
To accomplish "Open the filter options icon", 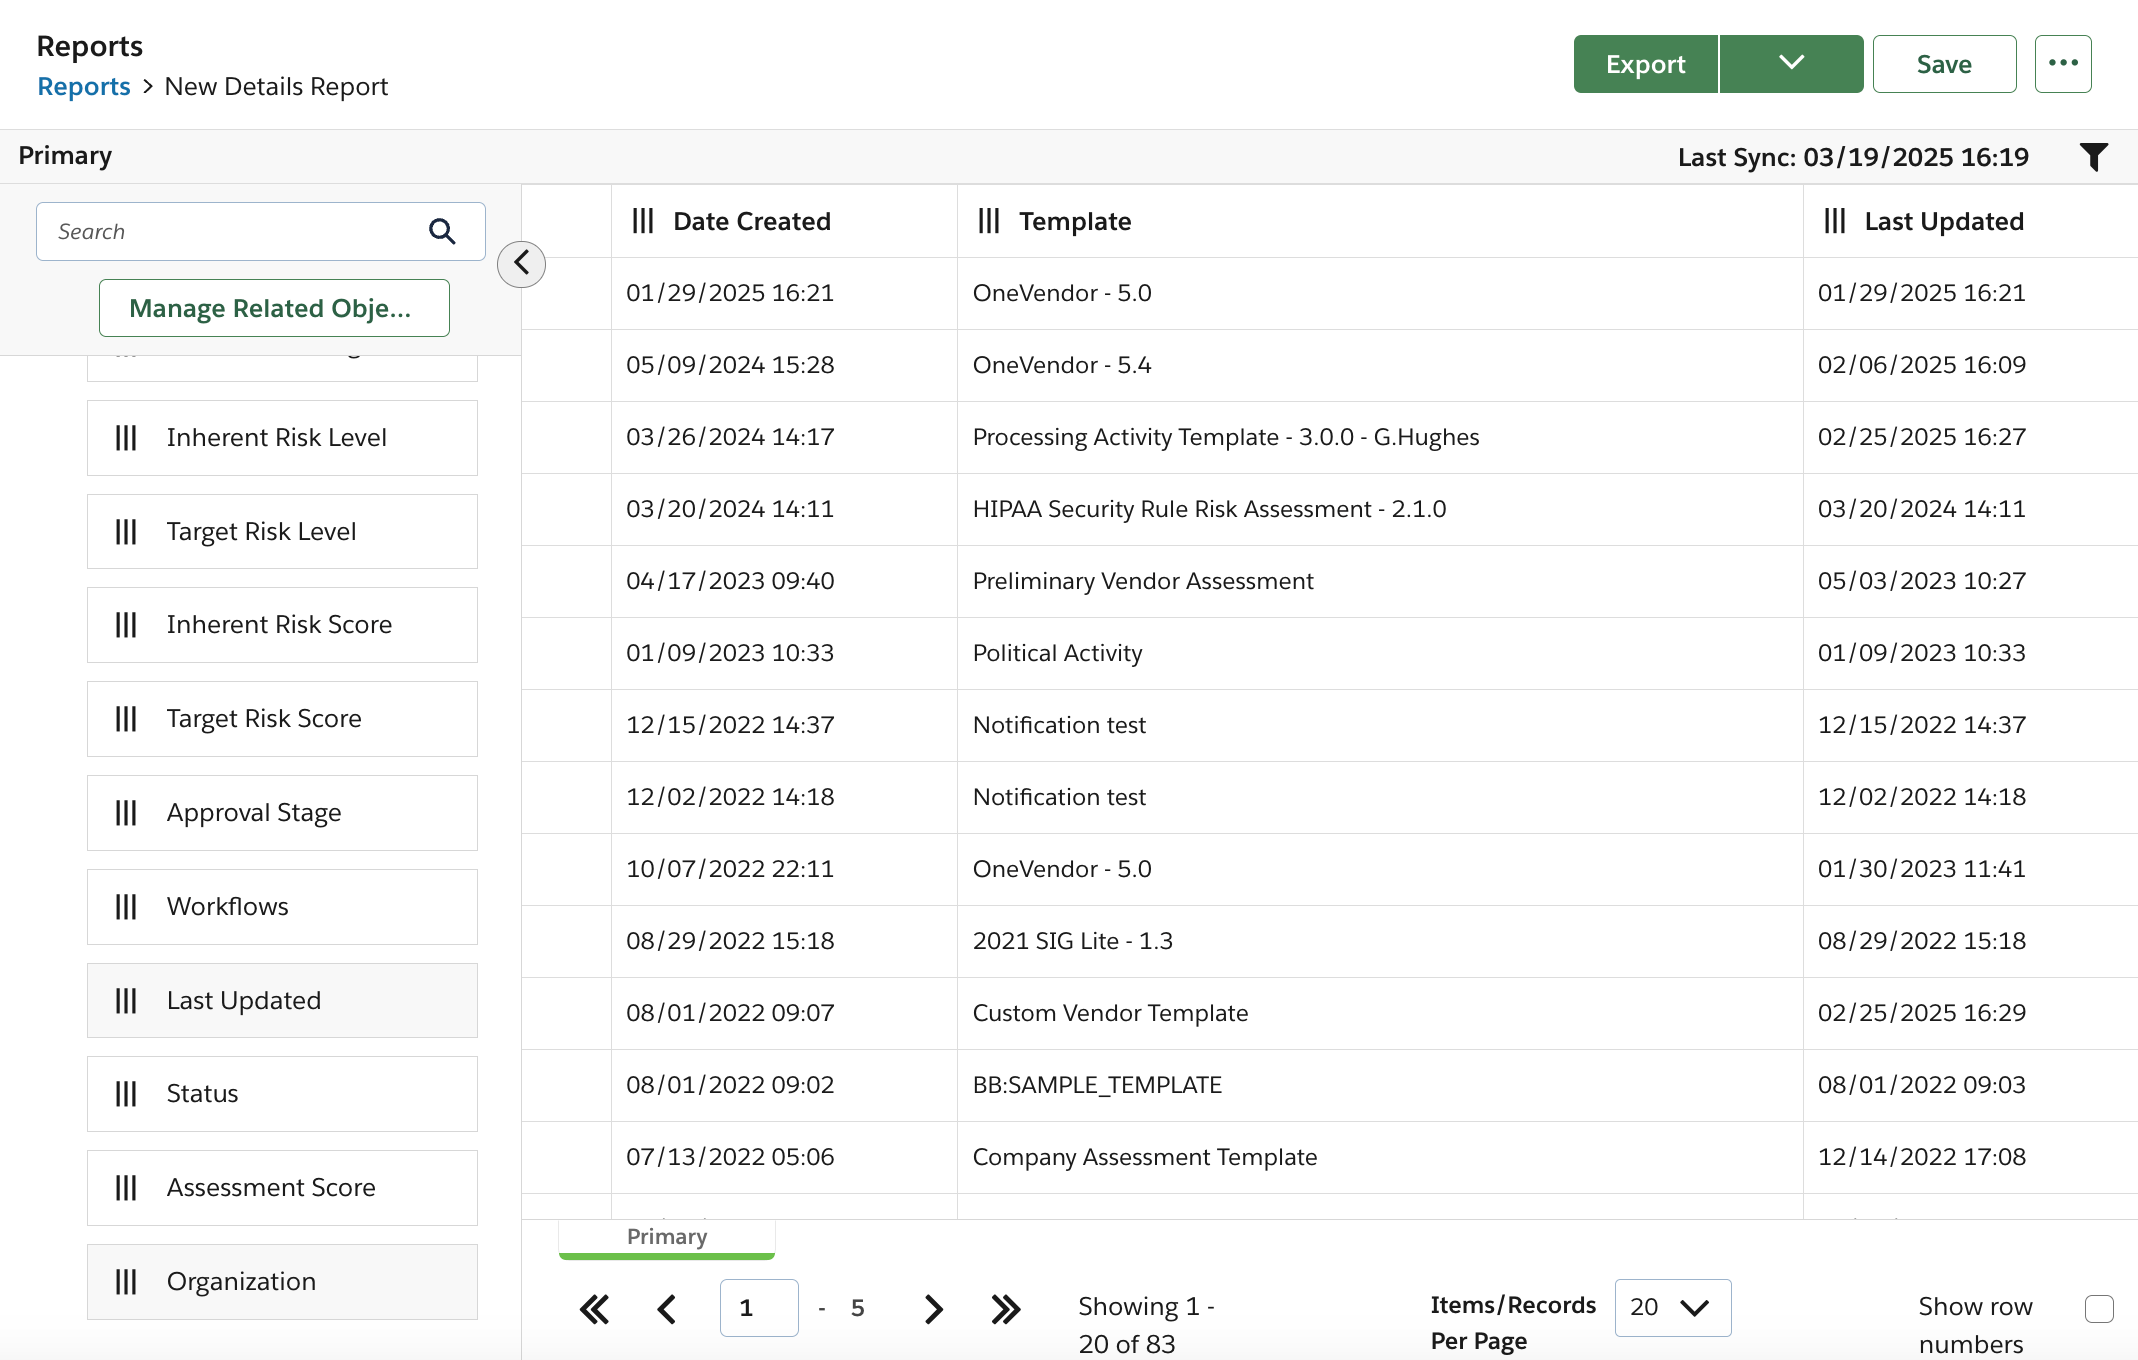I will pyautogui.click(x=2094, y=156).
